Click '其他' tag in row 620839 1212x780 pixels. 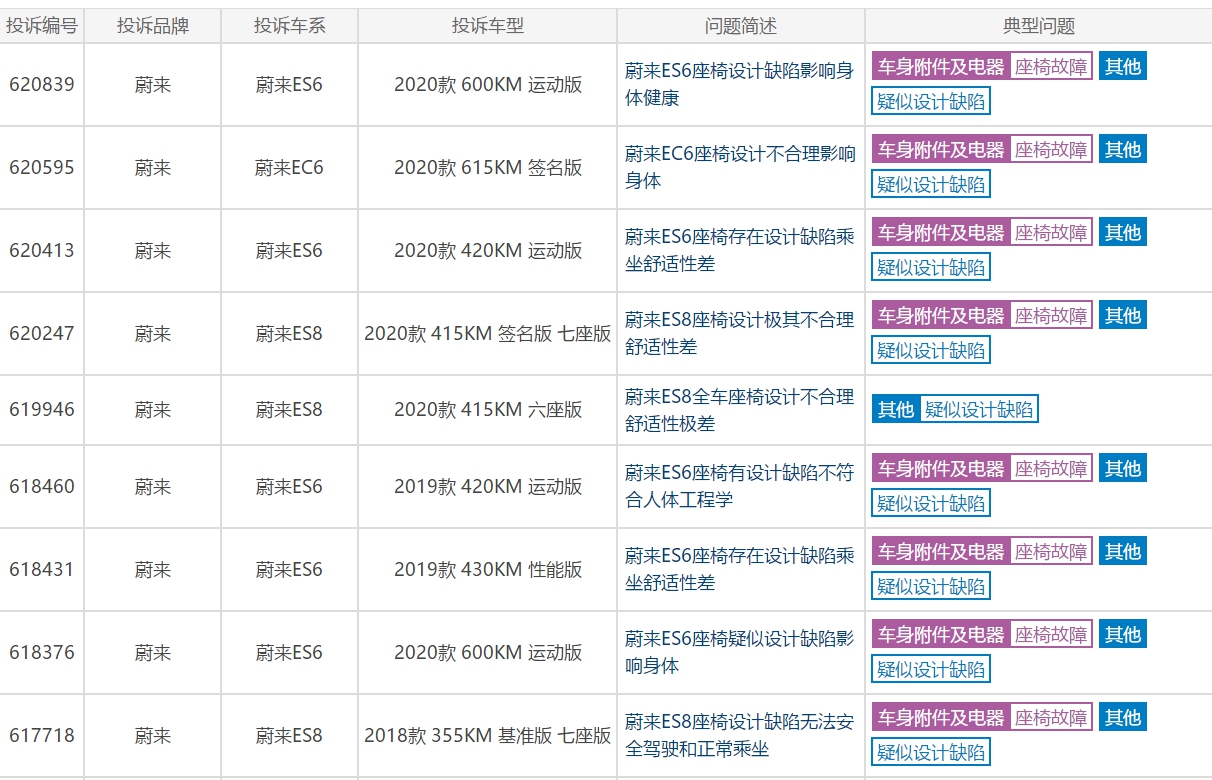pyautogui.click(x=1122, y=67)
